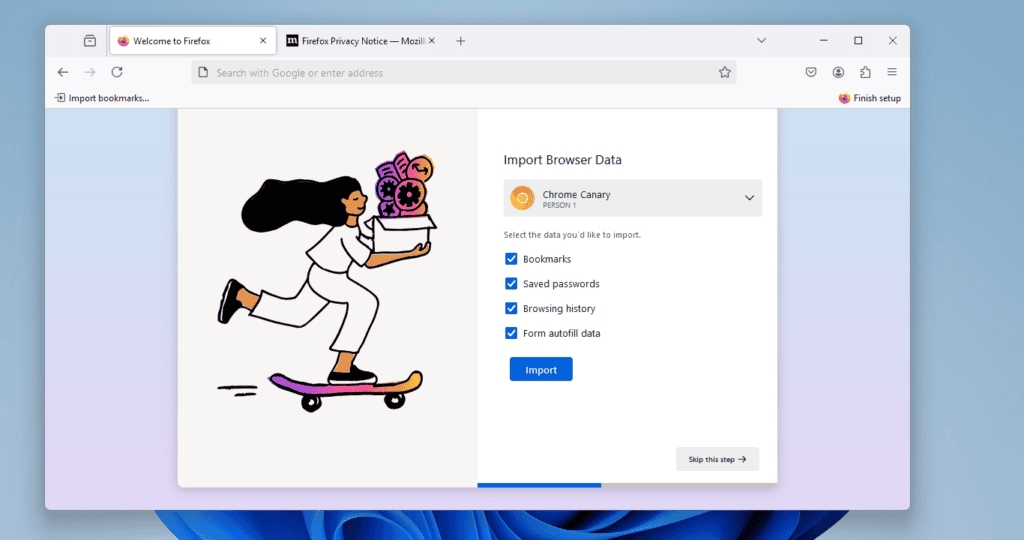
Task: Uncheck the Bookmarks checkbox
Action: [511, 259]
